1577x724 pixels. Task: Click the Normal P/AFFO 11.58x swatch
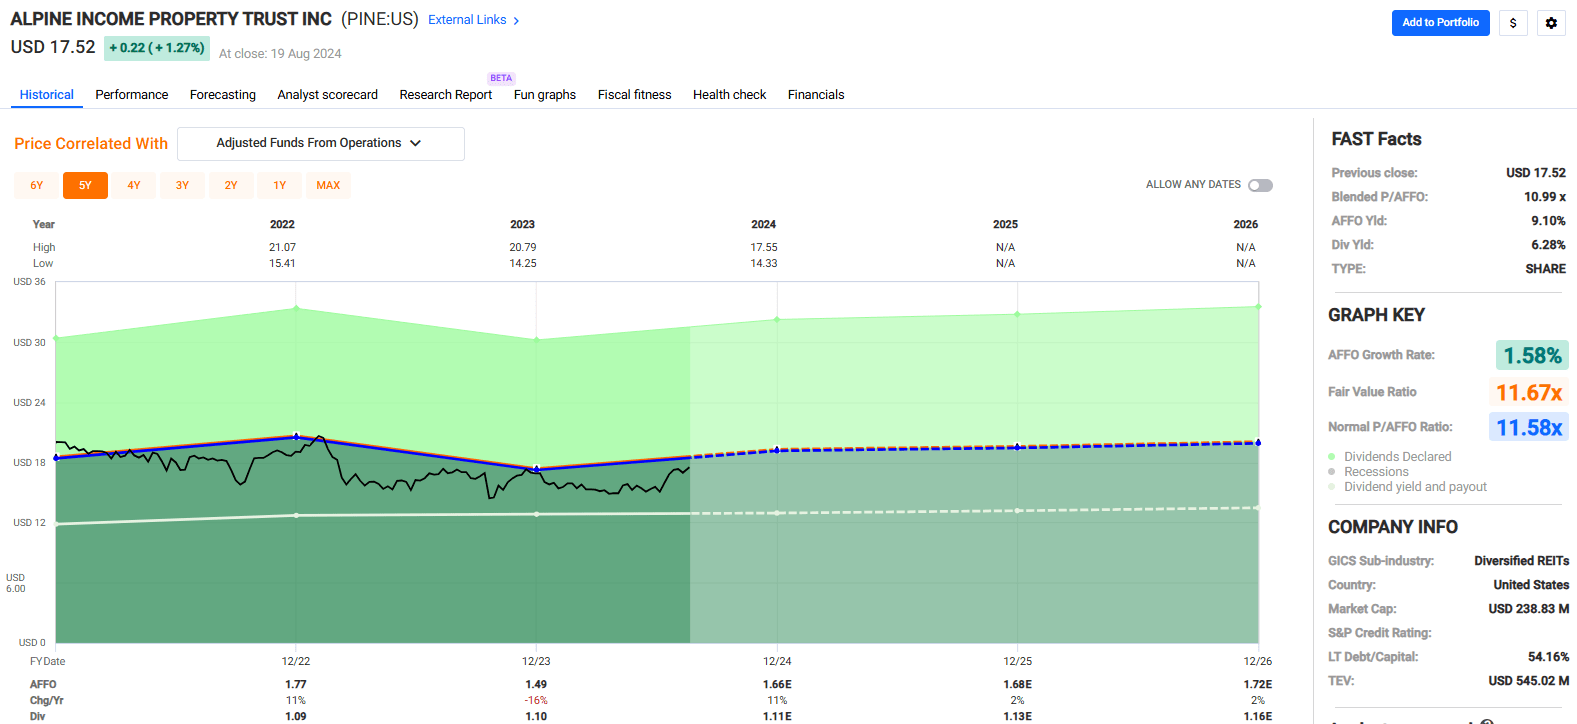1528,428
